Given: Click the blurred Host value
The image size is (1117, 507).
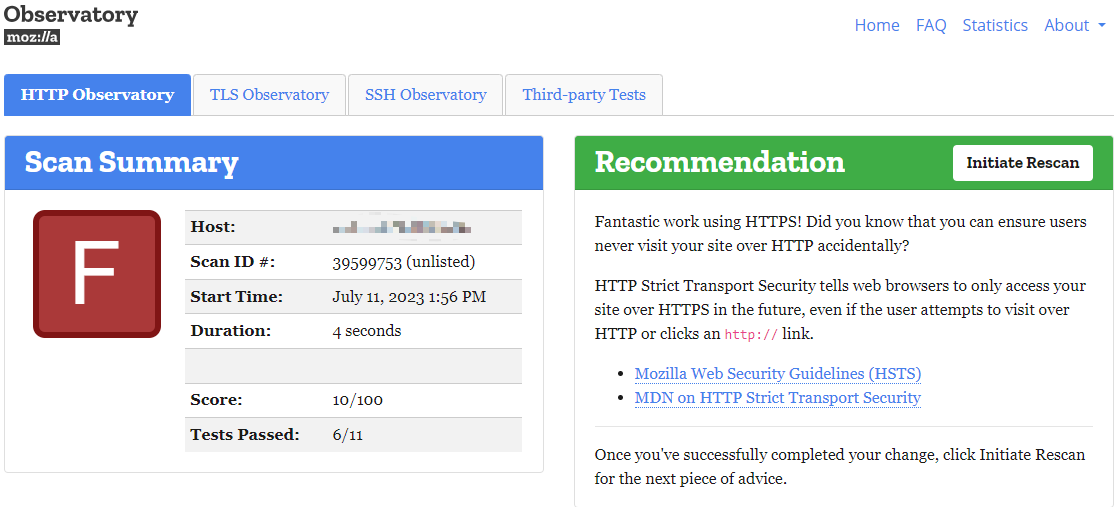Looking at the screenshot, I should pos(401,228).
